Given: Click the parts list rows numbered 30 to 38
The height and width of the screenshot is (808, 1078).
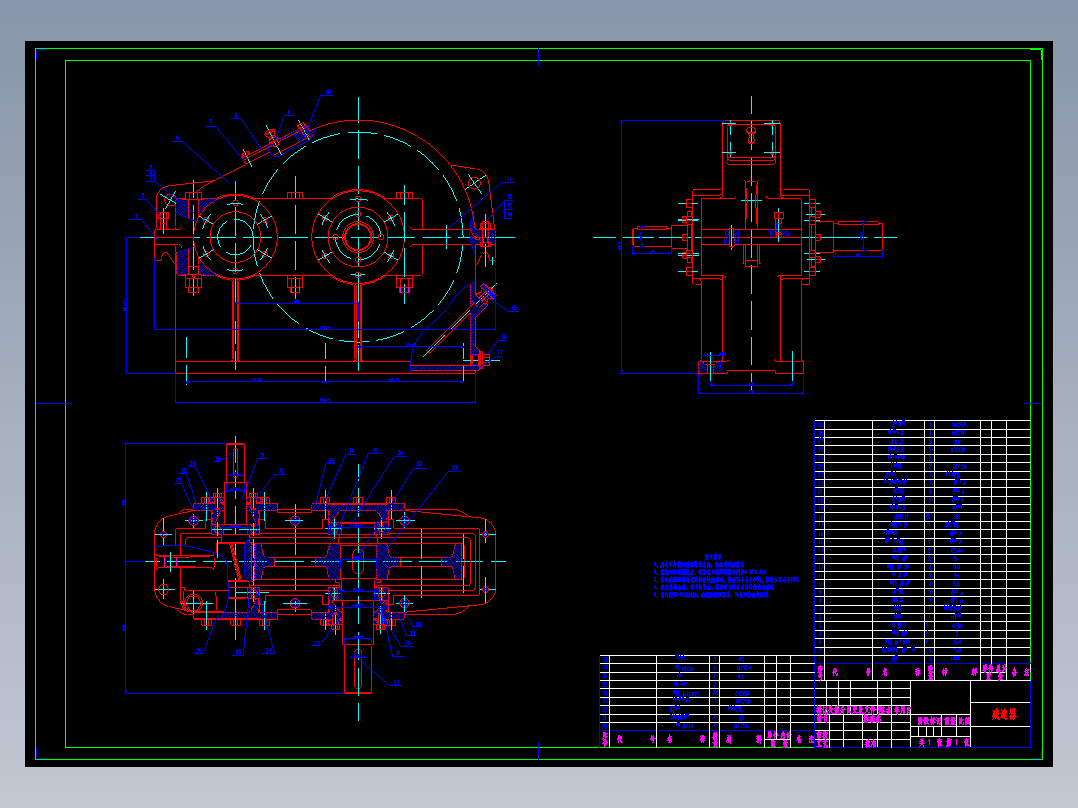Looking at the screenshot, I should (707, 693).
